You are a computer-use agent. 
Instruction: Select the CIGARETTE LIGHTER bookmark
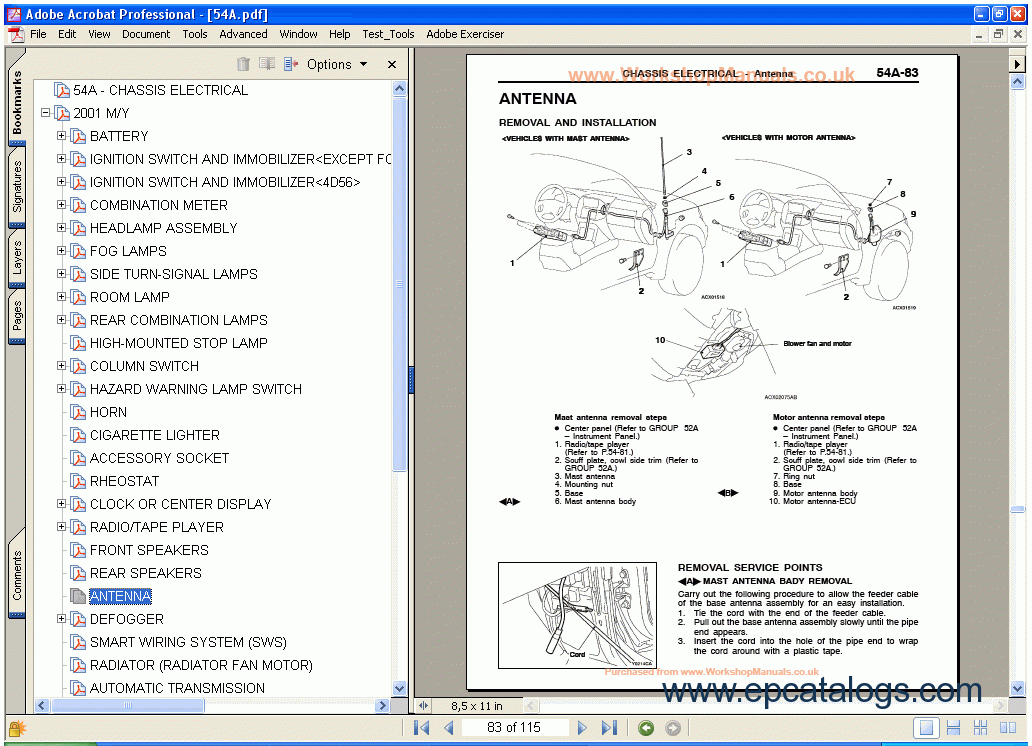[155, 435]
